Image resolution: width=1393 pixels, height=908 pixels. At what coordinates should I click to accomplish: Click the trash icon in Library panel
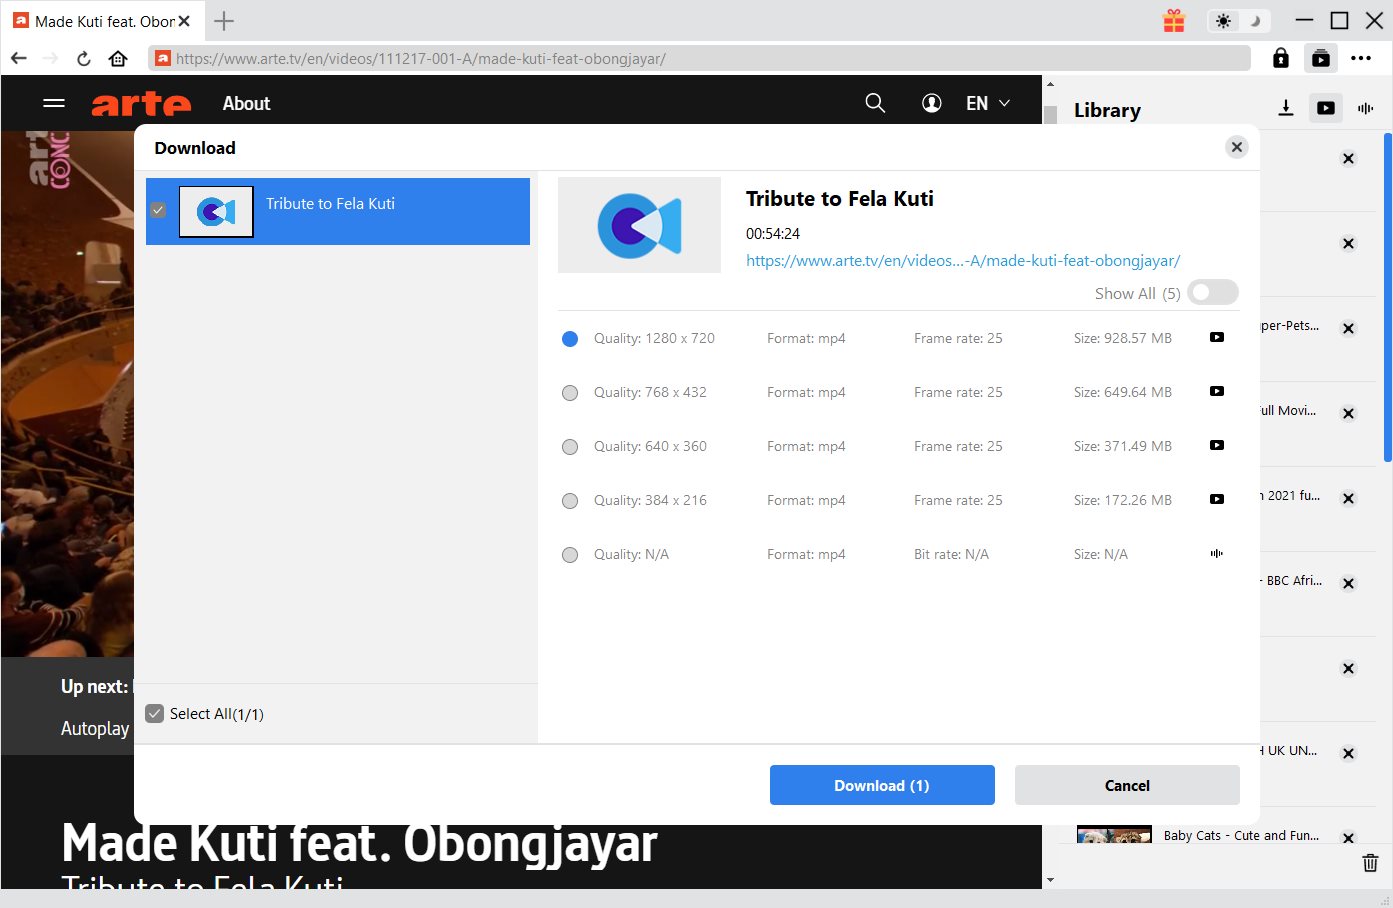coord(1370,862)
